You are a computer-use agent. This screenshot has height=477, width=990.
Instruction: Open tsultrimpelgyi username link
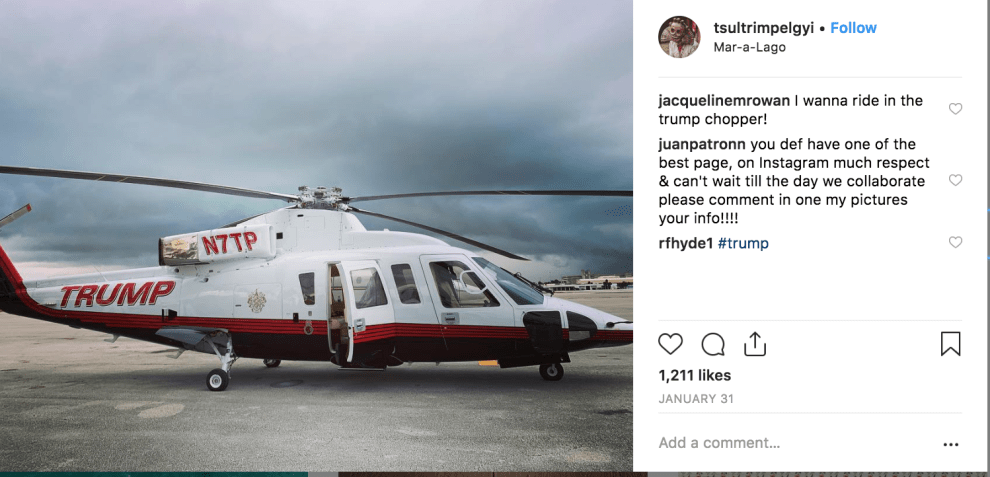[764, 28]
